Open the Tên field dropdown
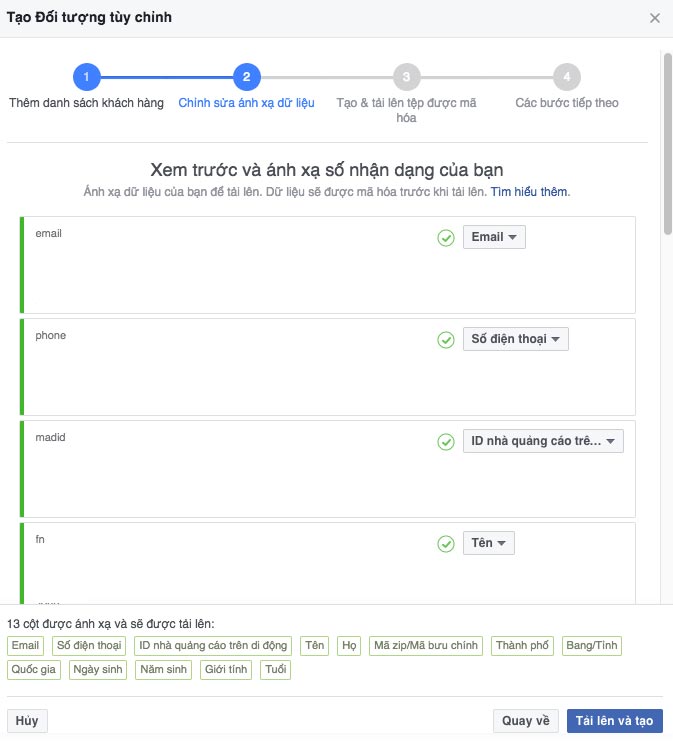The width and height of the screenshot is (673, 741). point(489,543)
